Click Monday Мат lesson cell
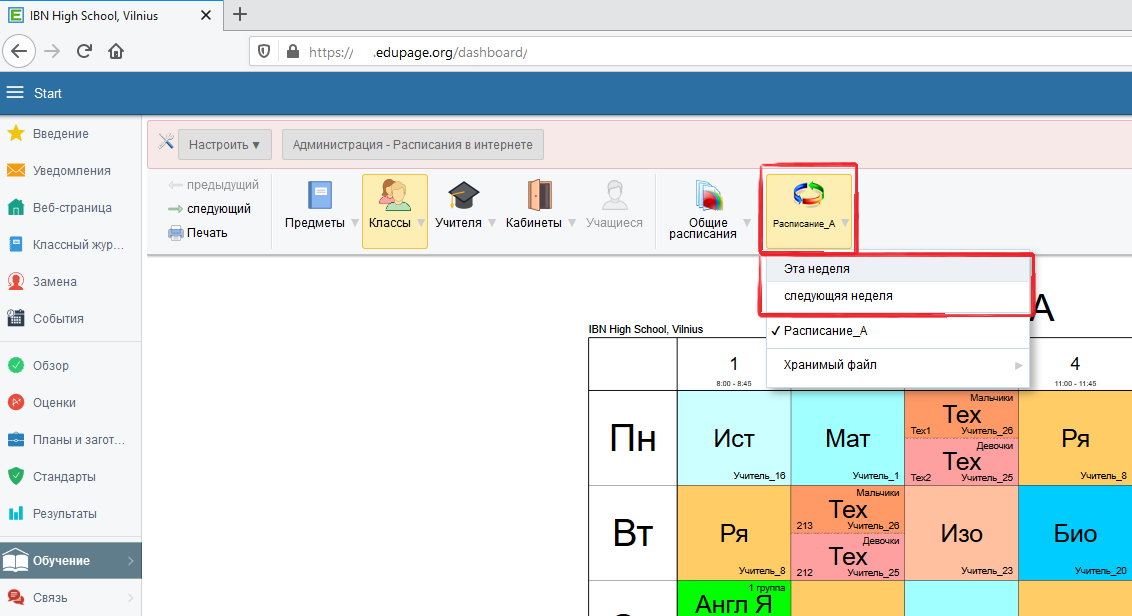This screenshot has width=1132, height=616. pos(848,438)
